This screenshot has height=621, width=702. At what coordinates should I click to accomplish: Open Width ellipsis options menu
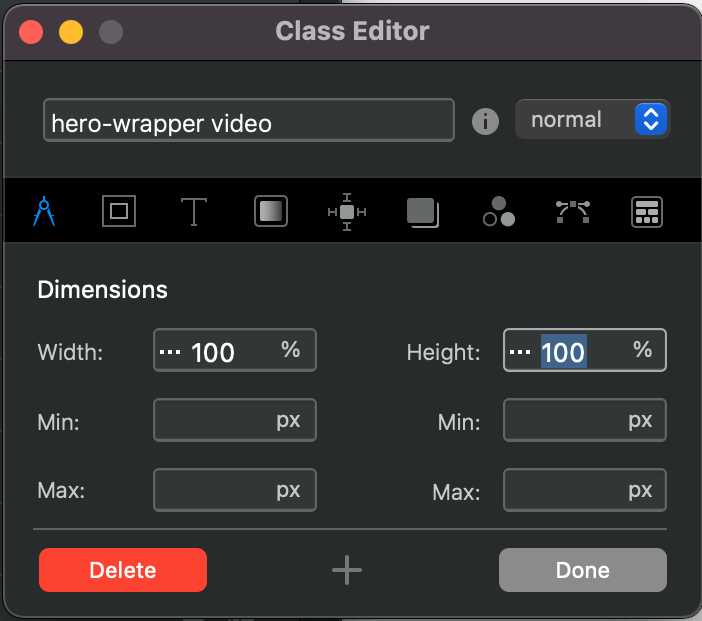point(171,351)
